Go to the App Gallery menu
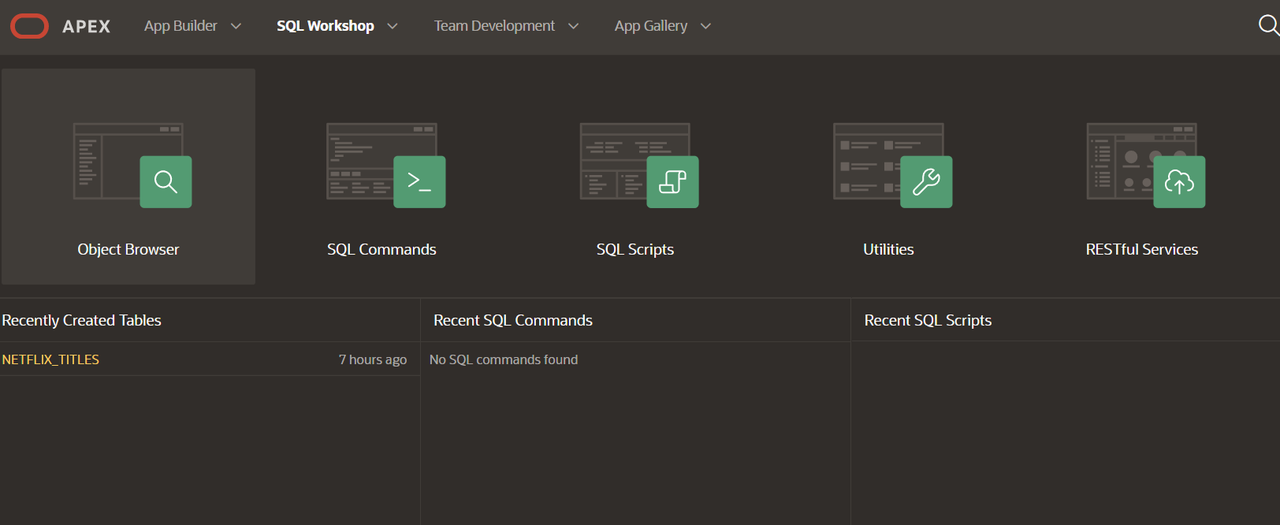The image size is (1280, 525). tap(651, 27)
